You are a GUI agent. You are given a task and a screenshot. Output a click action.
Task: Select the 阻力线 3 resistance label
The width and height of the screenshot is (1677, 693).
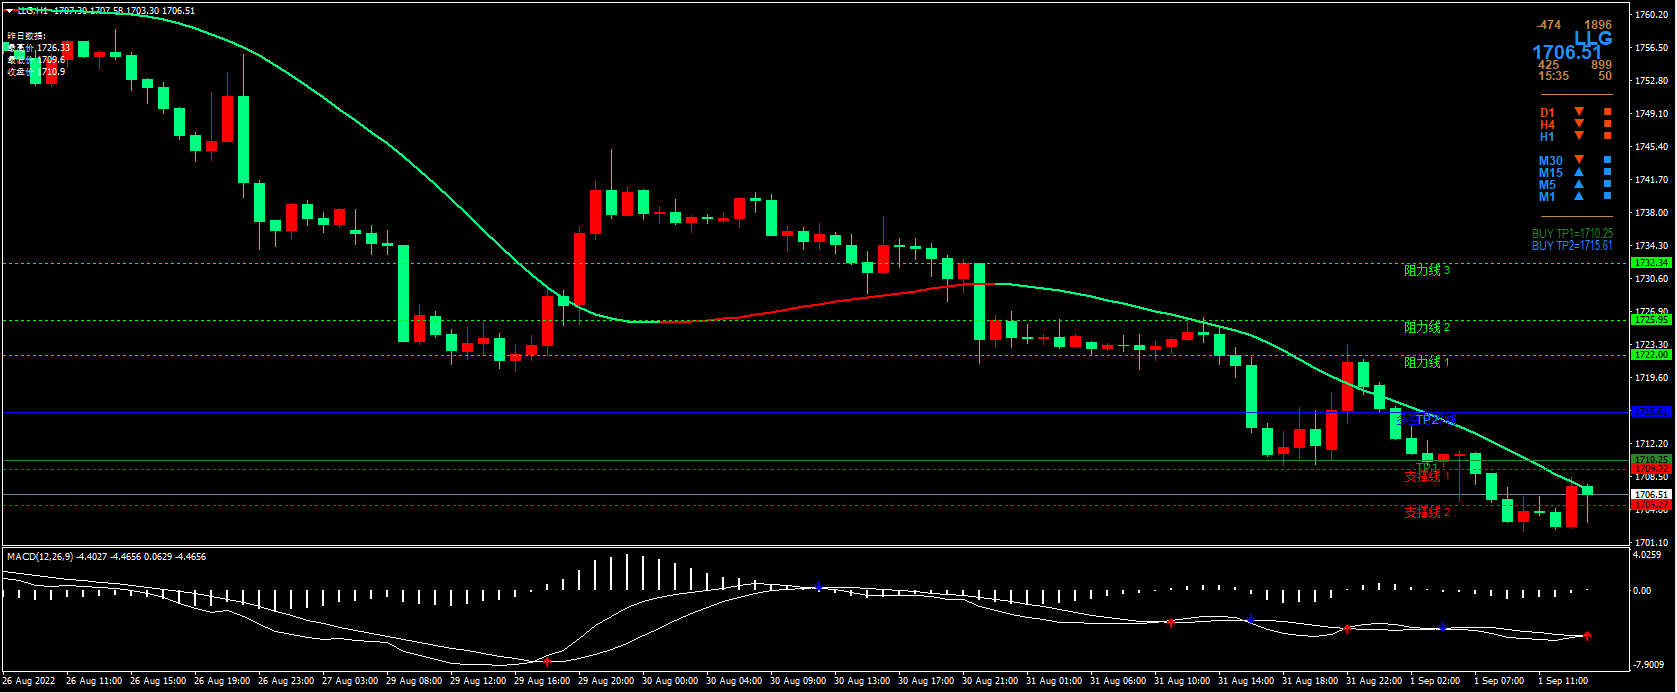click(x=1427, y=270)
